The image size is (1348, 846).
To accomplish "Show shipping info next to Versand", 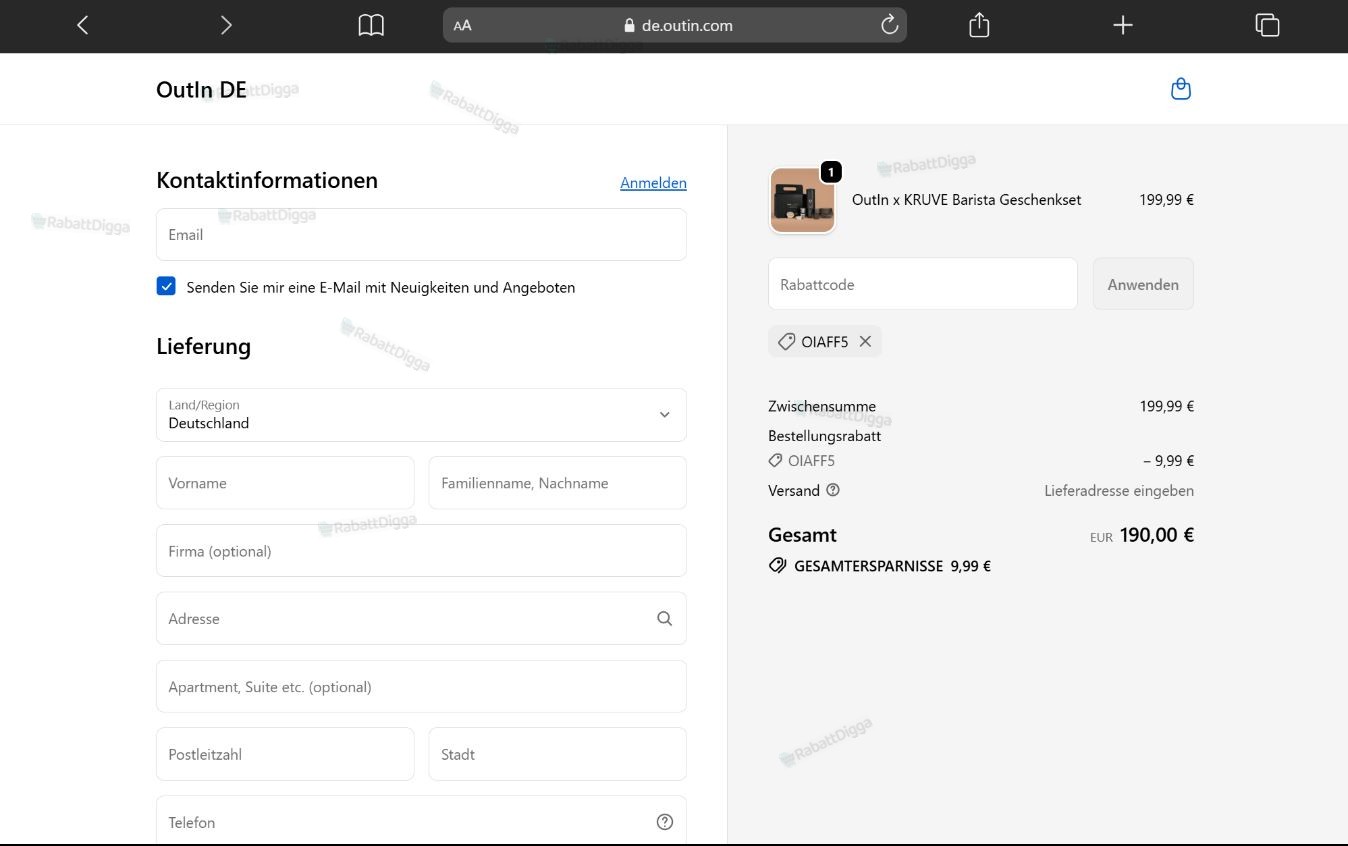I will tap(833, 490).
